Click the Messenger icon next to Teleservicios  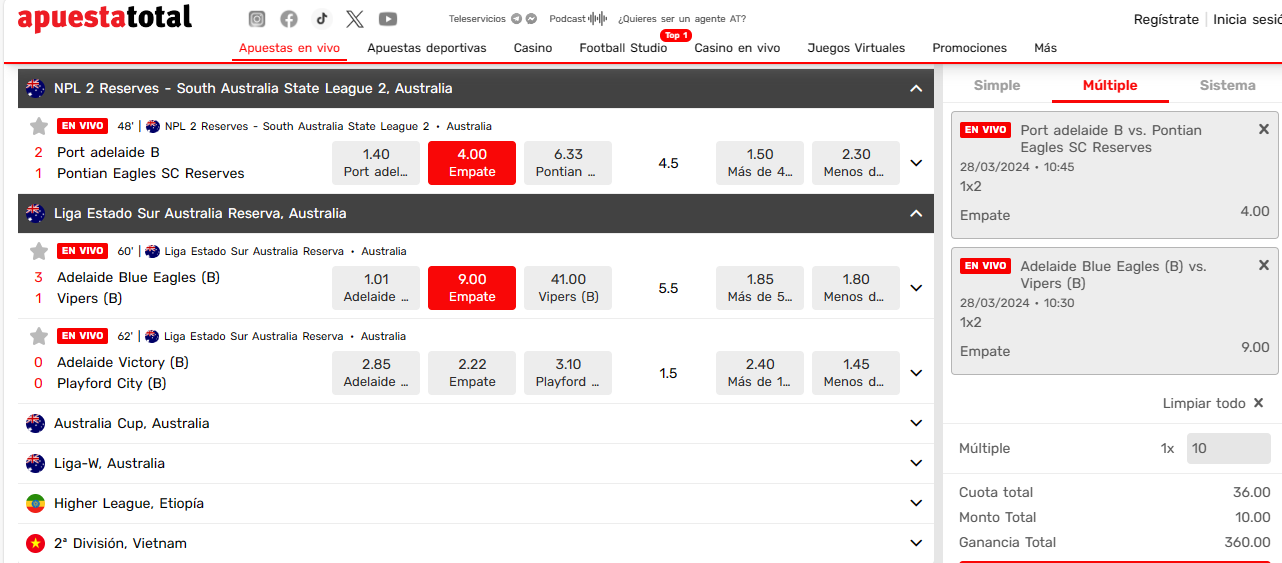click(531, 19)
